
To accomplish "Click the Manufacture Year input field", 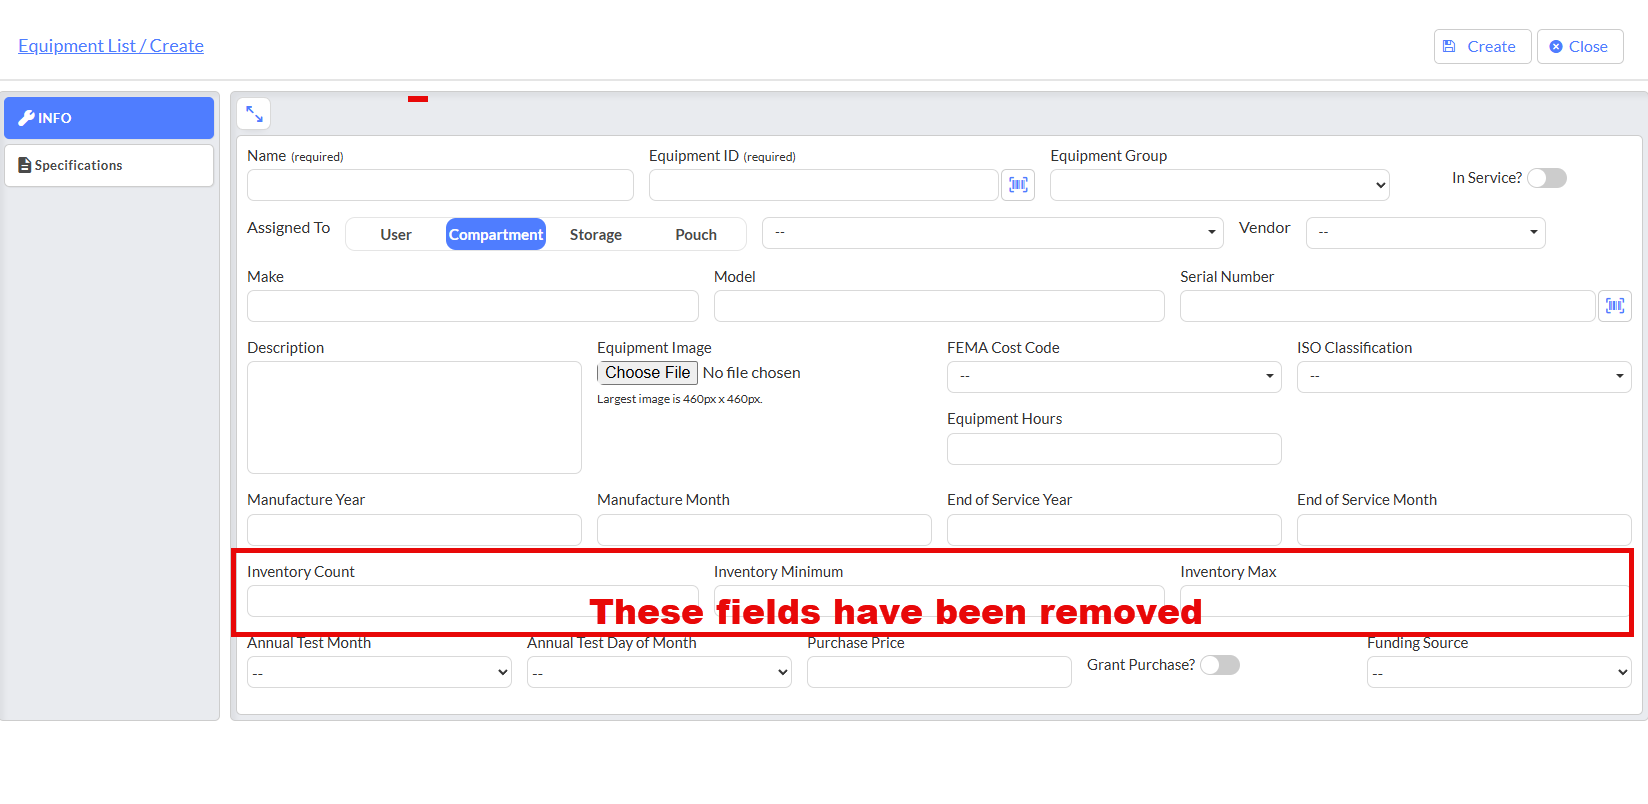I will [x=414, y=529].
